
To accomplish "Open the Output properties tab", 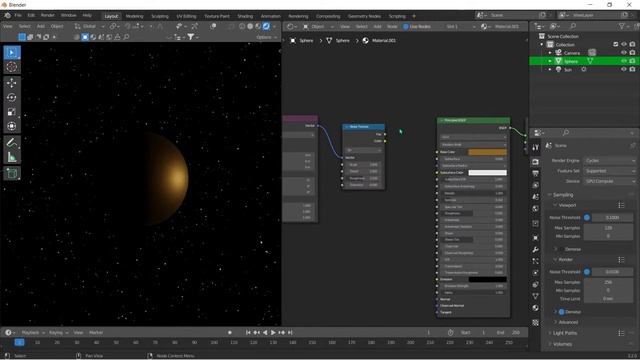I will click(x=536, y=174).
